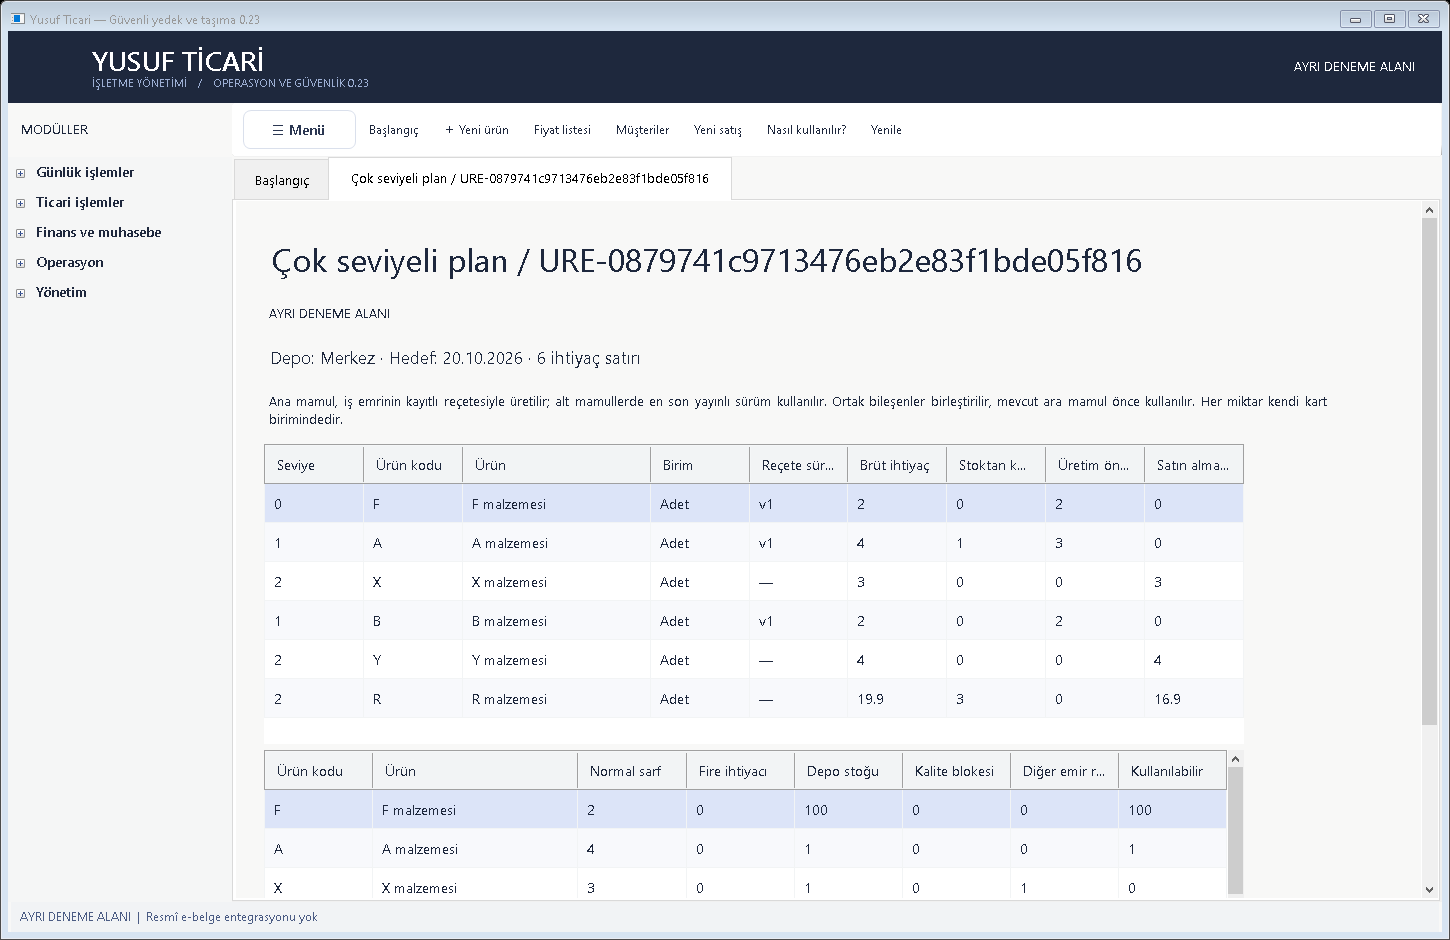The width and height of the screenshot is (1450, 940).
Task: Expand the Finans ve muhasebe node
Action: point(20,233)
